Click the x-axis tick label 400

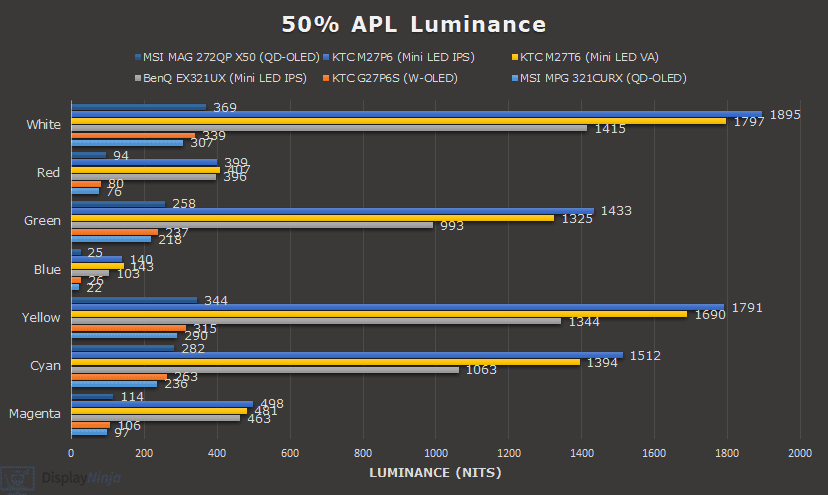point(217,453)
